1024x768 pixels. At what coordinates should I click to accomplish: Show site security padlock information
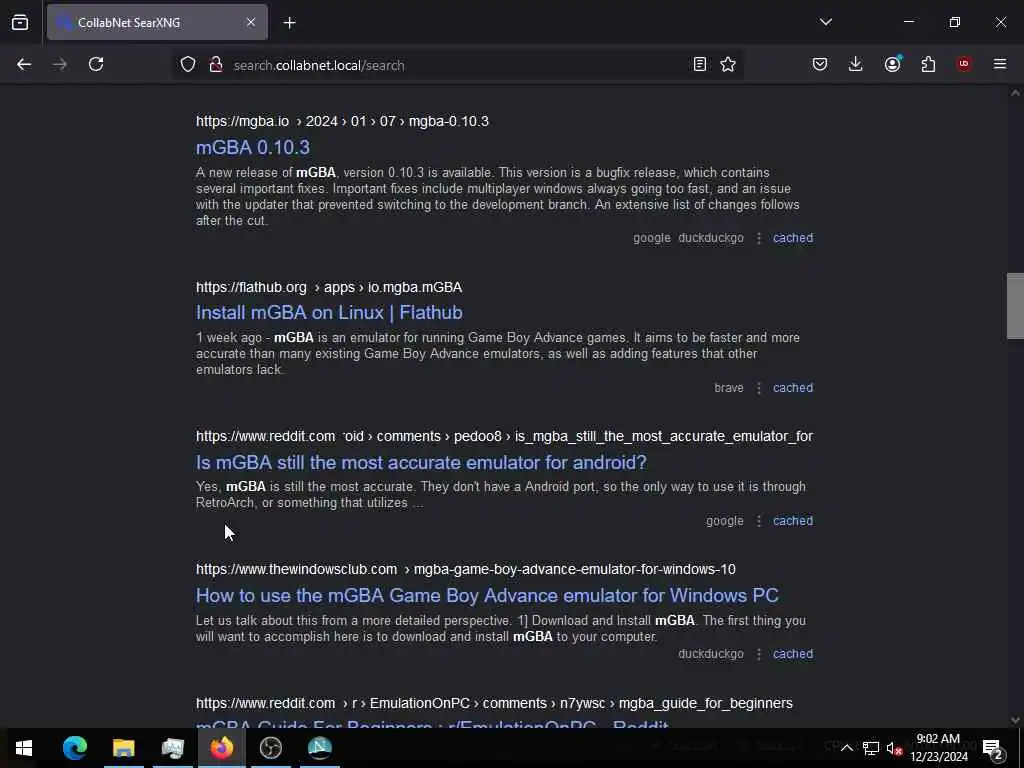tap(216, 65)
